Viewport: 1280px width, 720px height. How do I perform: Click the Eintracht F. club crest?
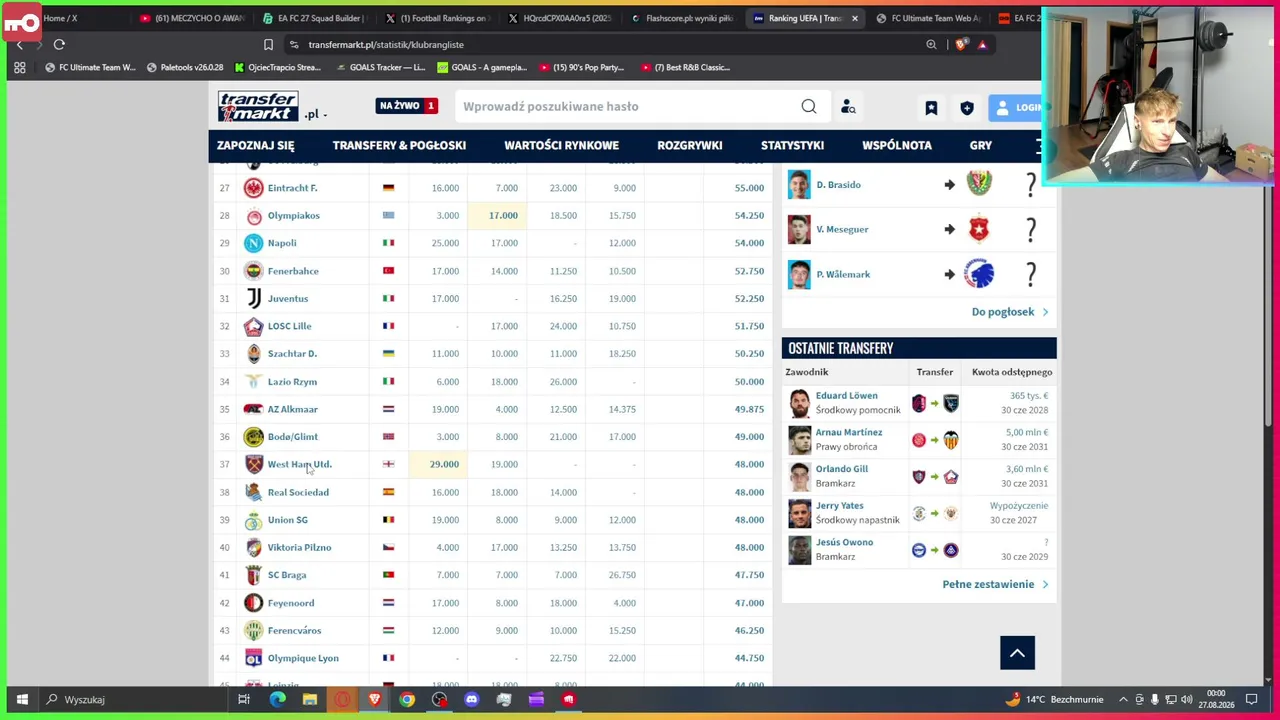254,188
